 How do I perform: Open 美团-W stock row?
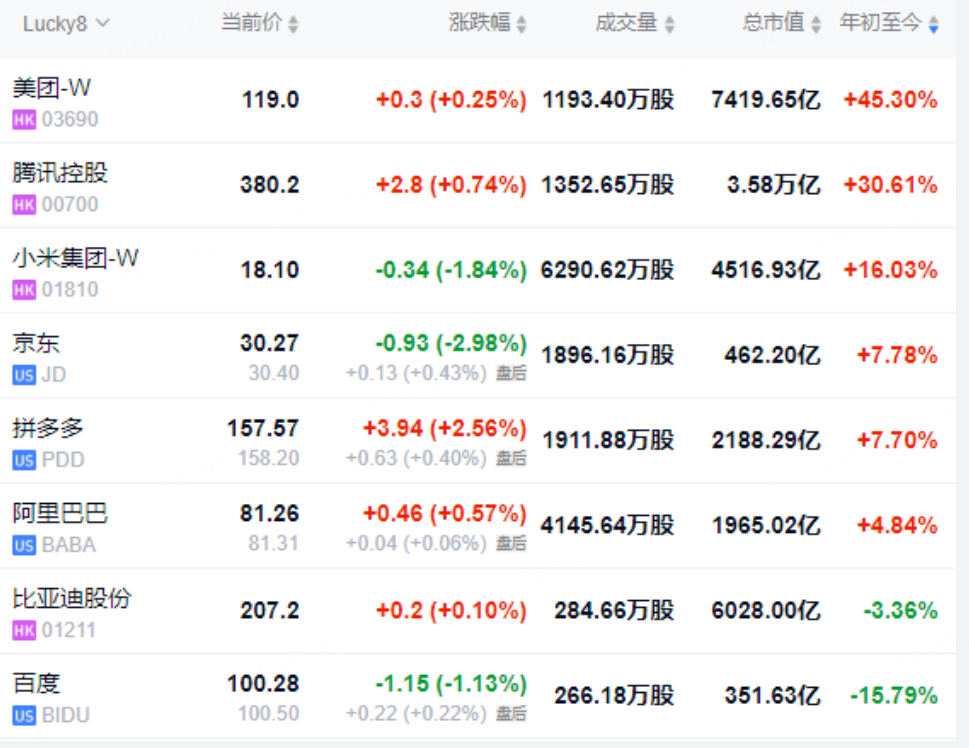(x=478, y=101)
